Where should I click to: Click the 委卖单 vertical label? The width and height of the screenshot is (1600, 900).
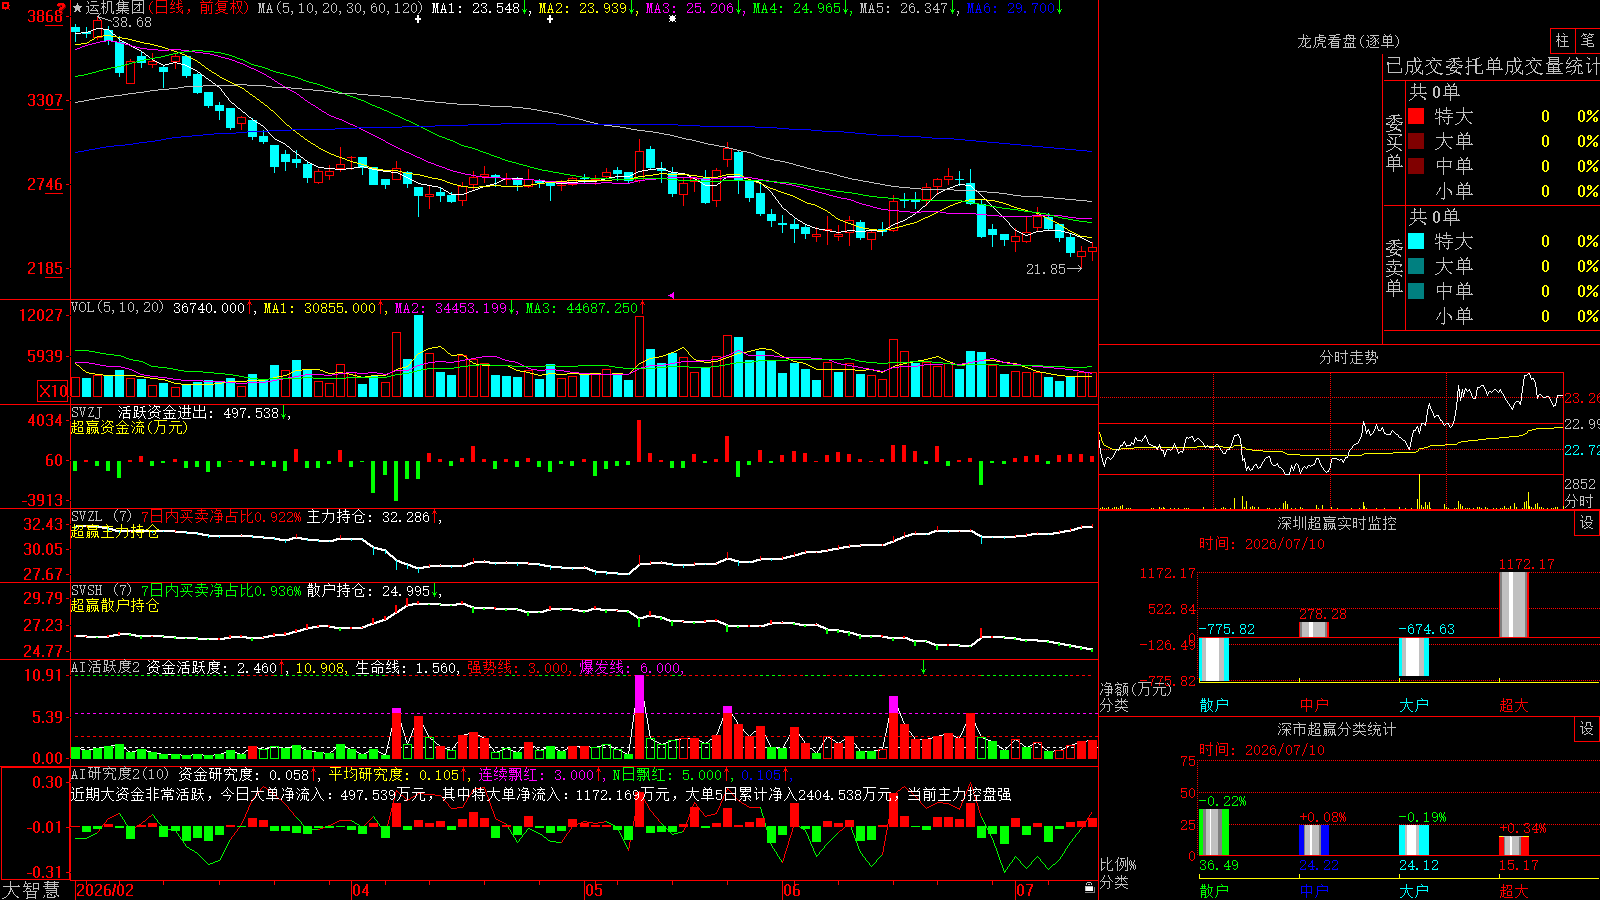tap(1394, 267)
